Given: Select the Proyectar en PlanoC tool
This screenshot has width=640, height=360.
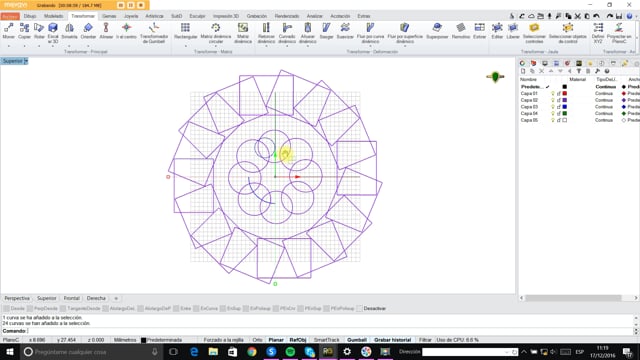Looking at the screenshot, I should [619, 33].
